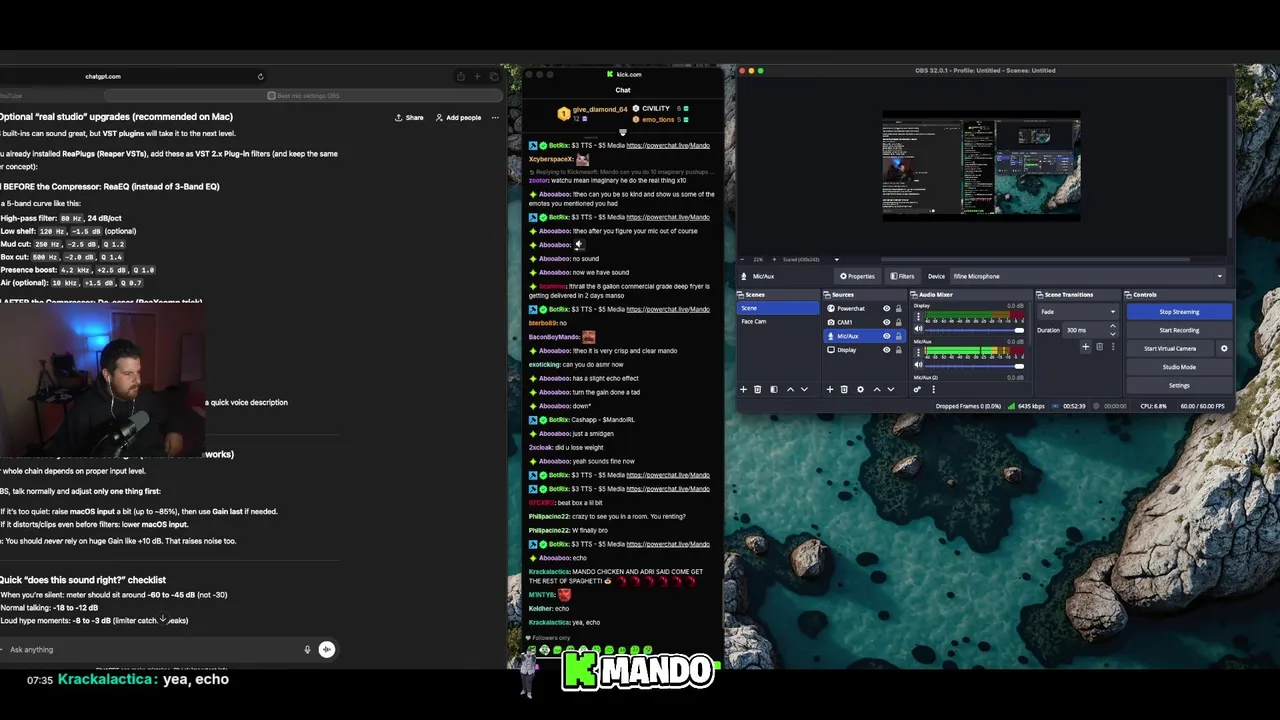Add a new scene with plus icon
The height and width of the screenshot is (720, 1280).
coord(743,389)
